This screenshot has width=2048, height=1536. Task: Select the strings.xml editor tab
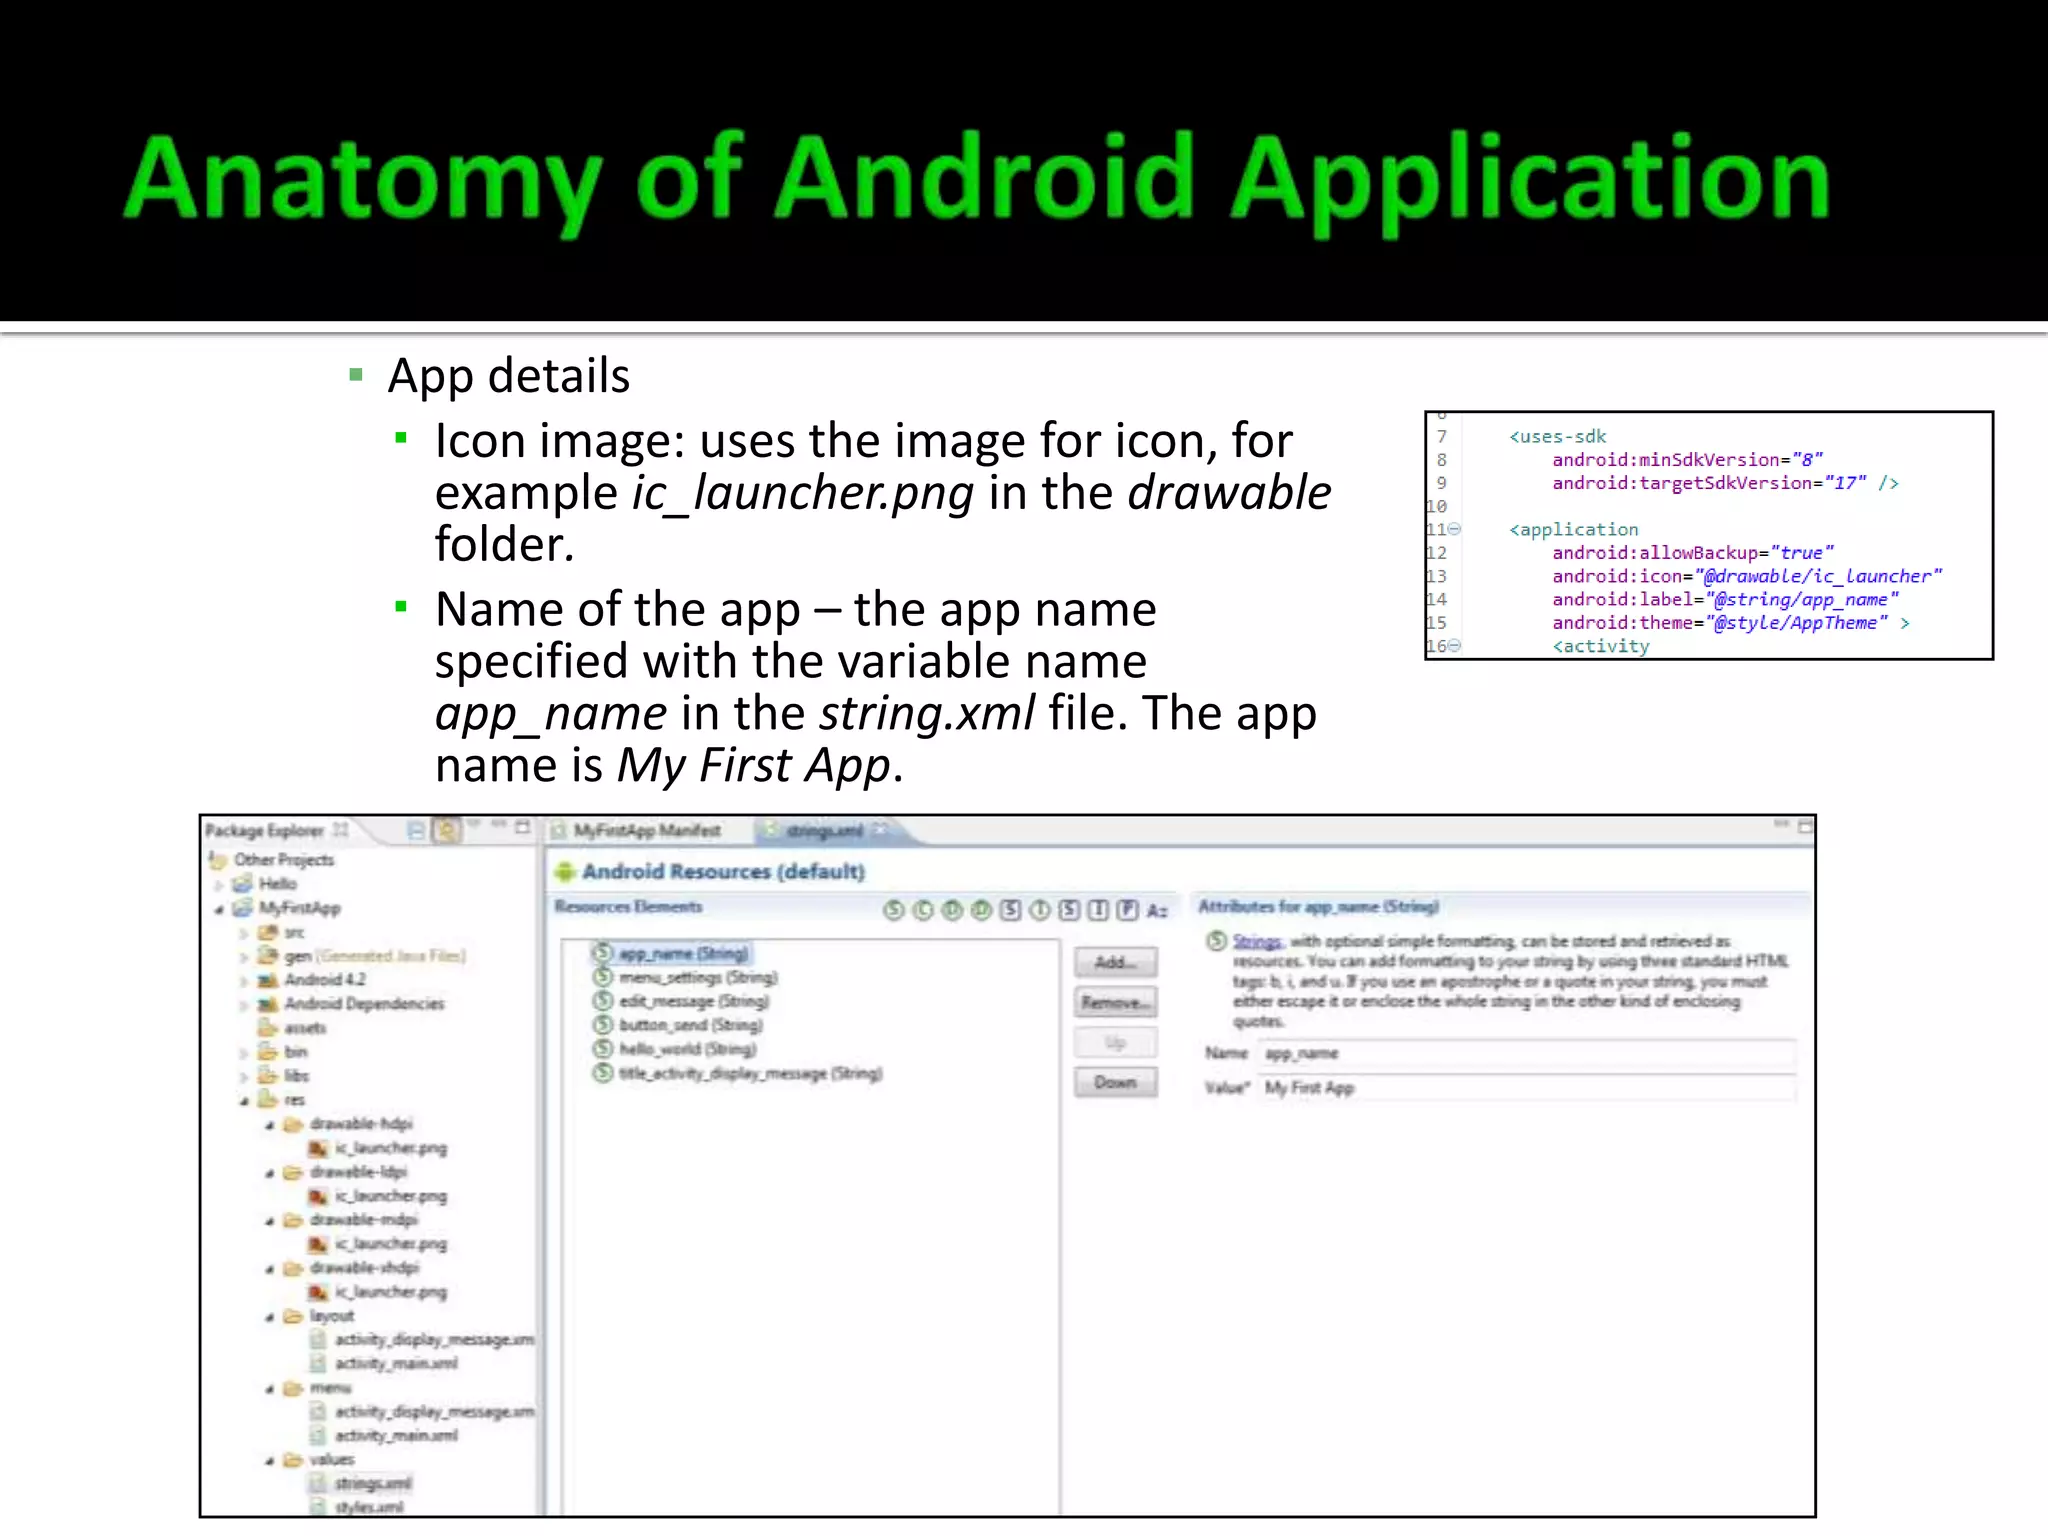pos(824,831)
